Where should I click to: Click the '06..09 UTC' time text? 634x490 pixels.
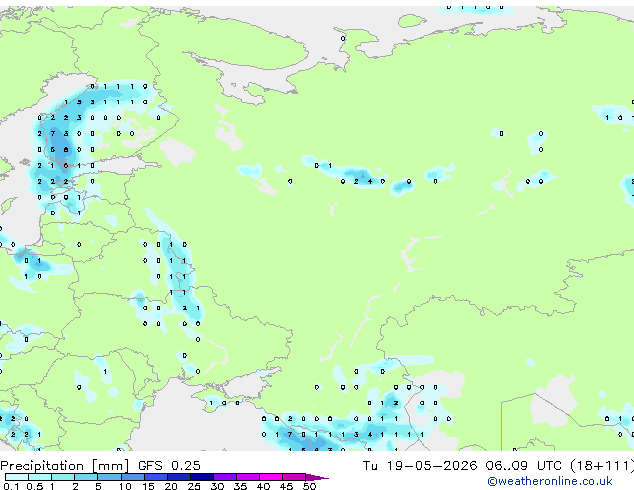(x=524, y=466)
